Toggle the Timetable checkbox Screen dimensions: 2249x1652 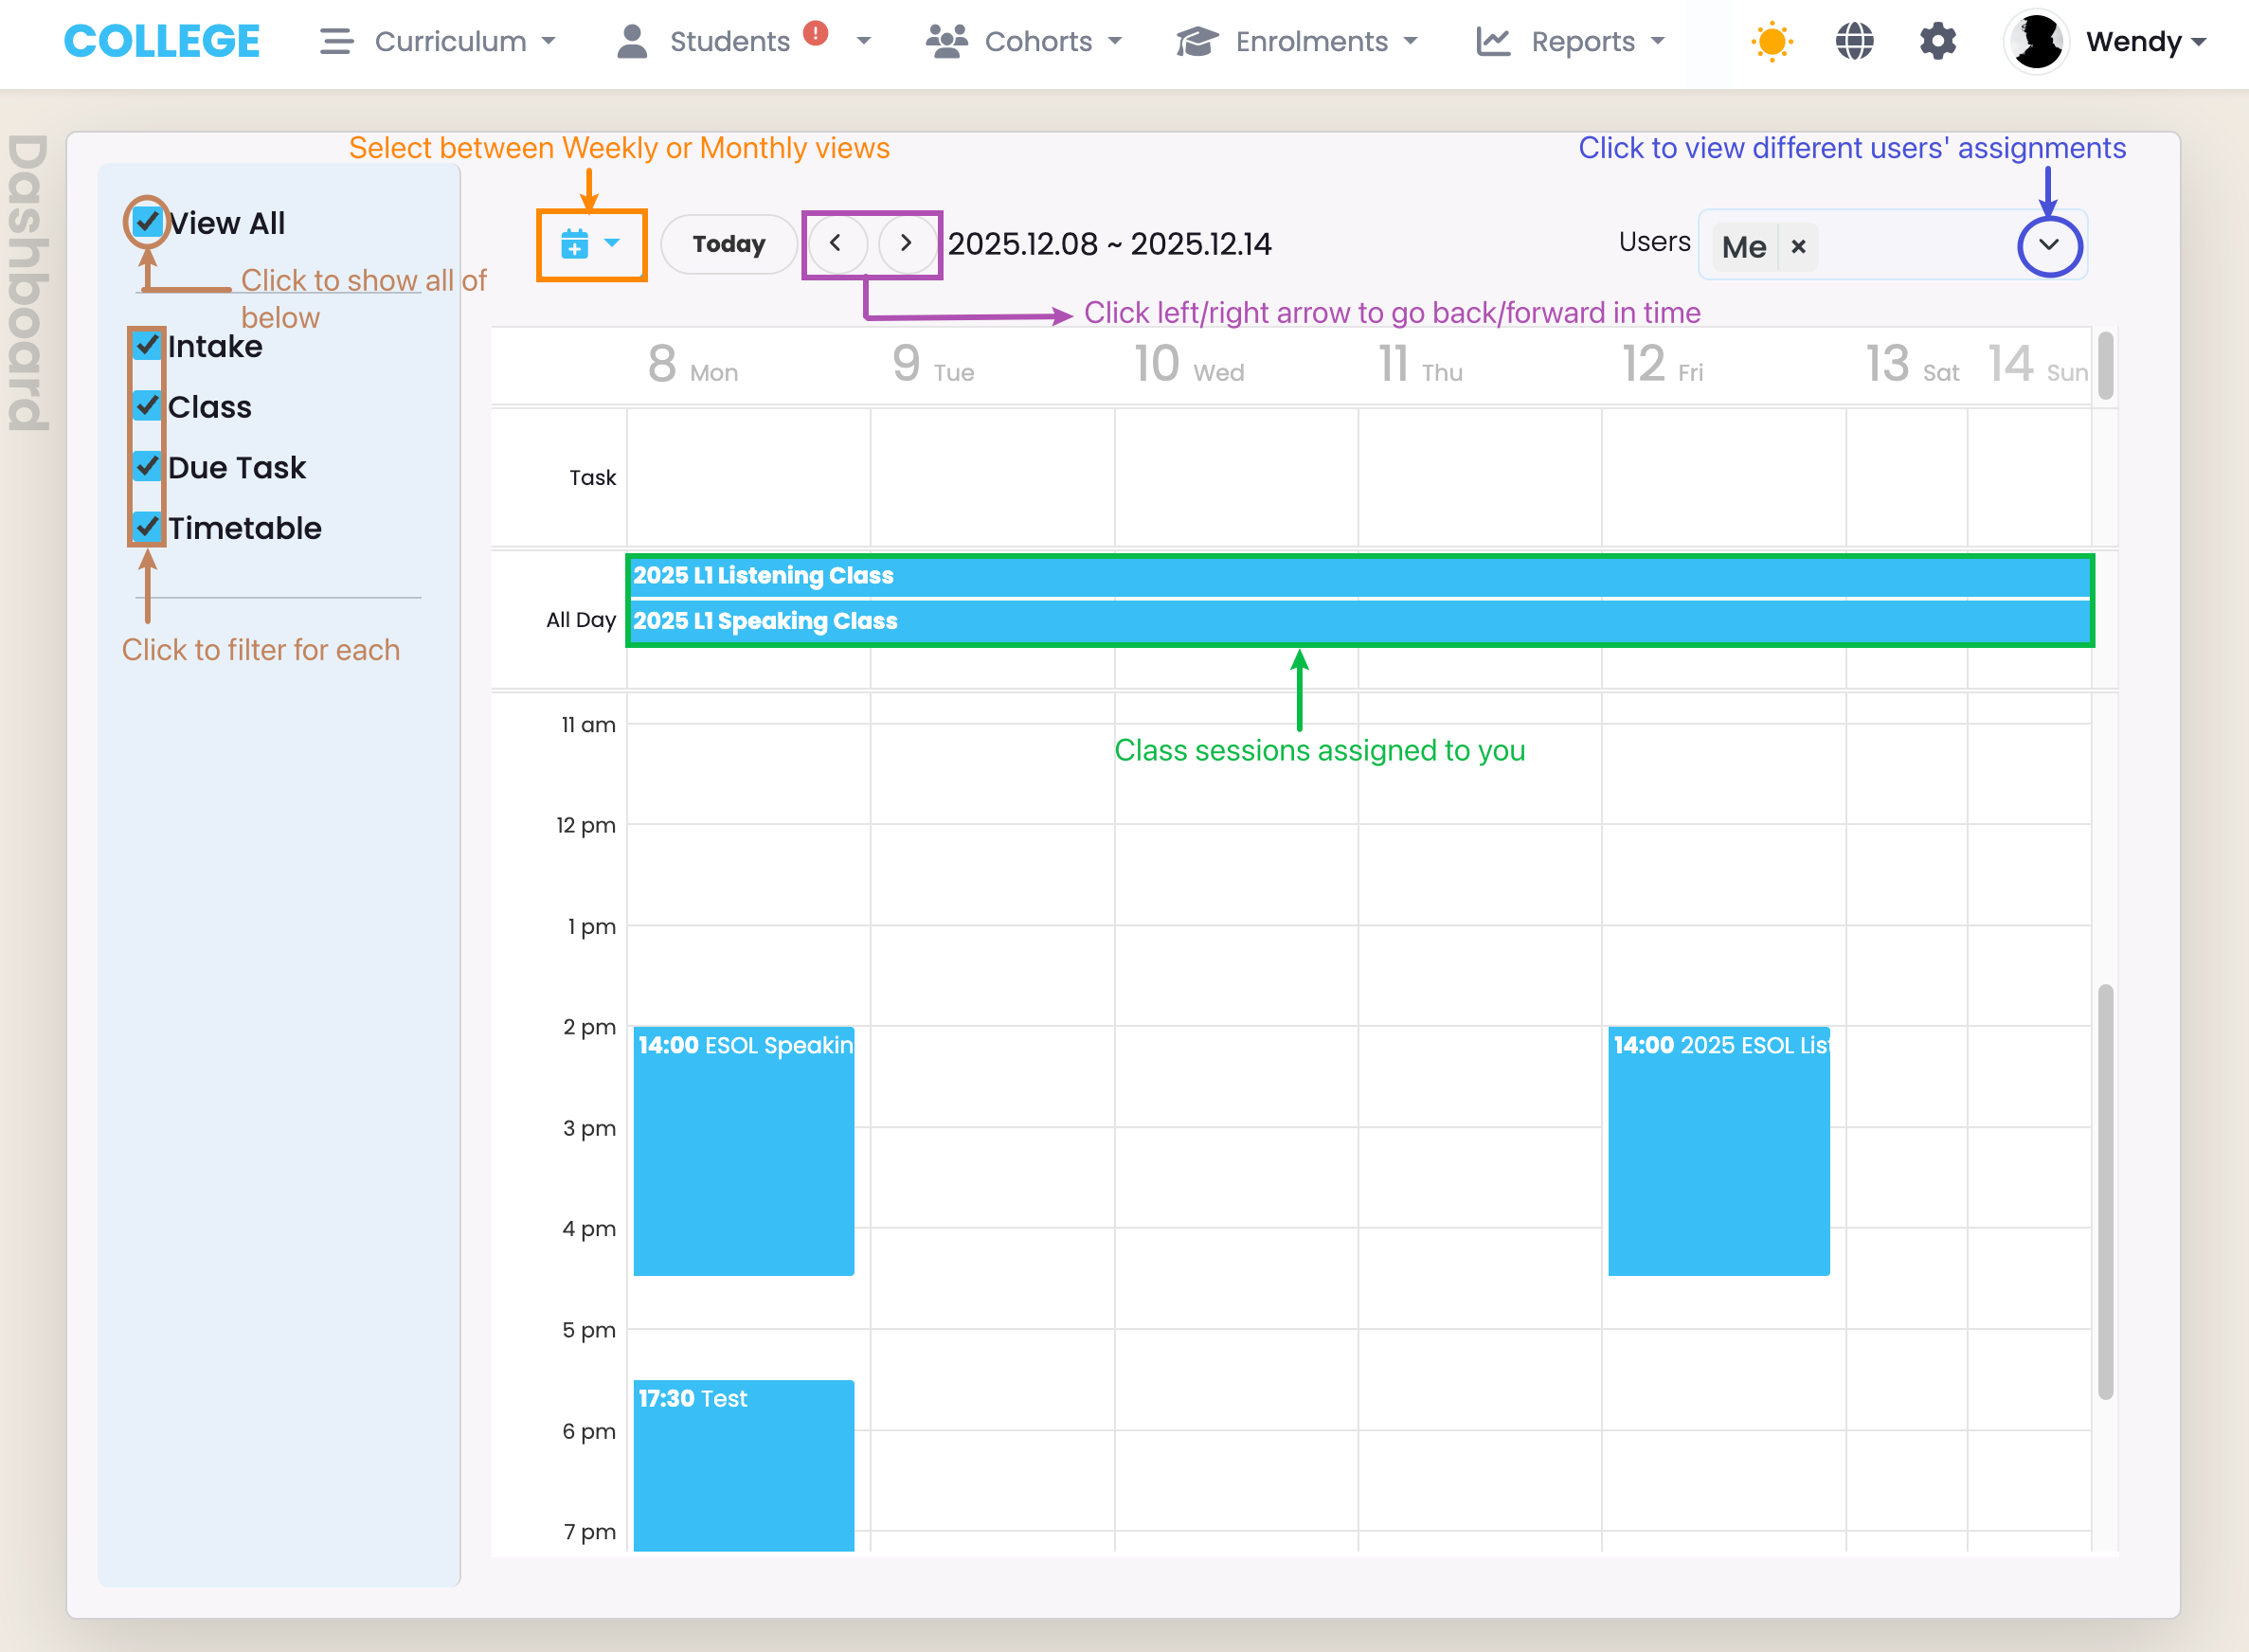click(x=148, y=527)
